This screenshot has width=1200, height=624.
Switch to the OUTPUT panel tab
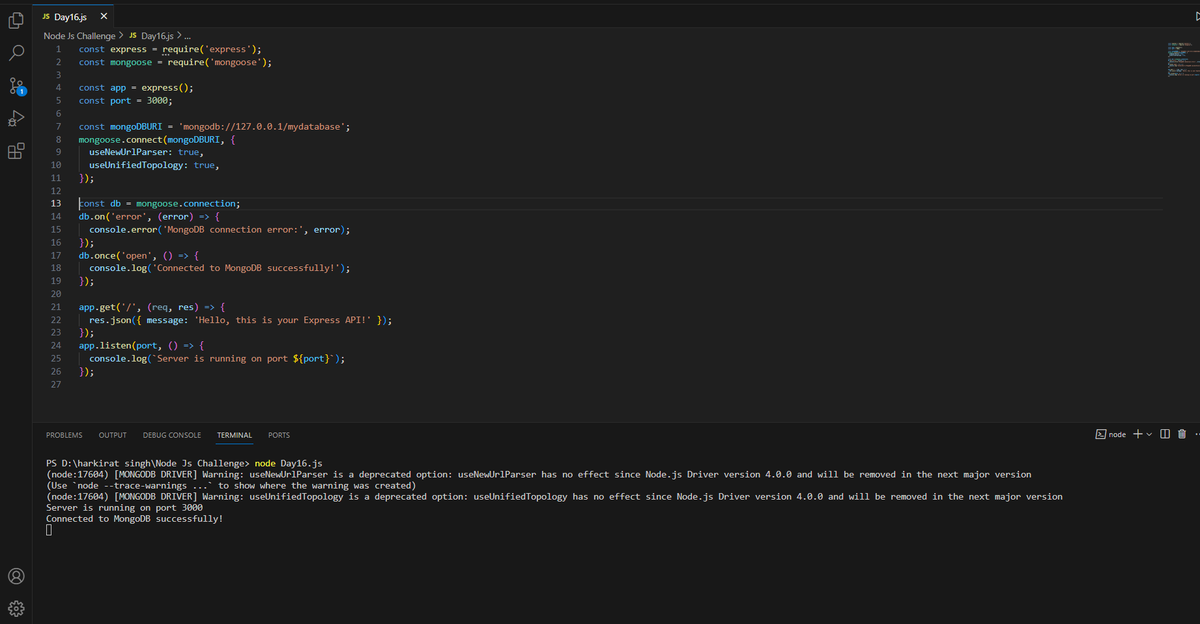[112, 435]
